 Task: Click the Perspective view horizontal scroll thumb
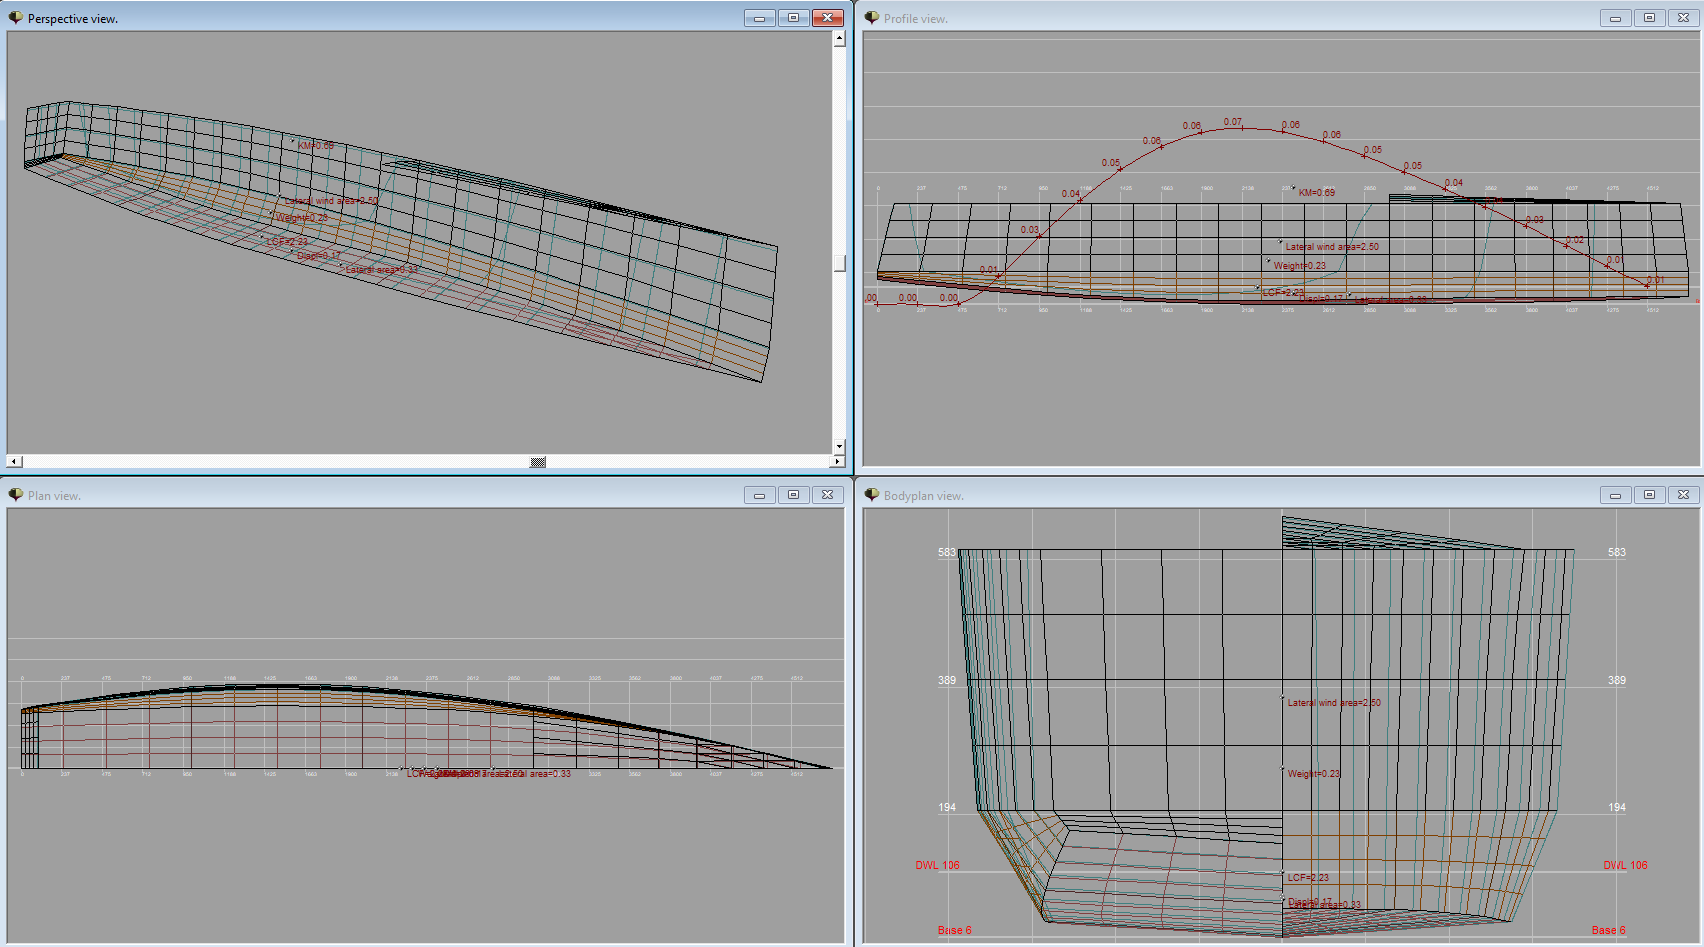[x=538, y=462]
